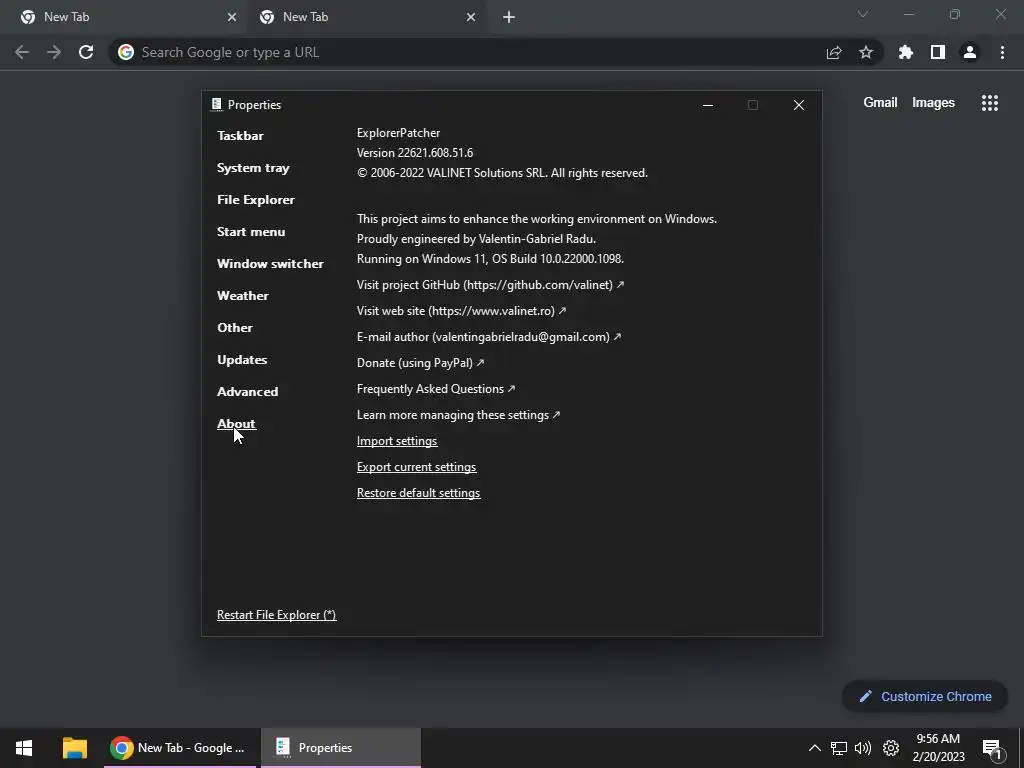Open Learn more managing these settings

pyautogui.click(x=458, y=415)
